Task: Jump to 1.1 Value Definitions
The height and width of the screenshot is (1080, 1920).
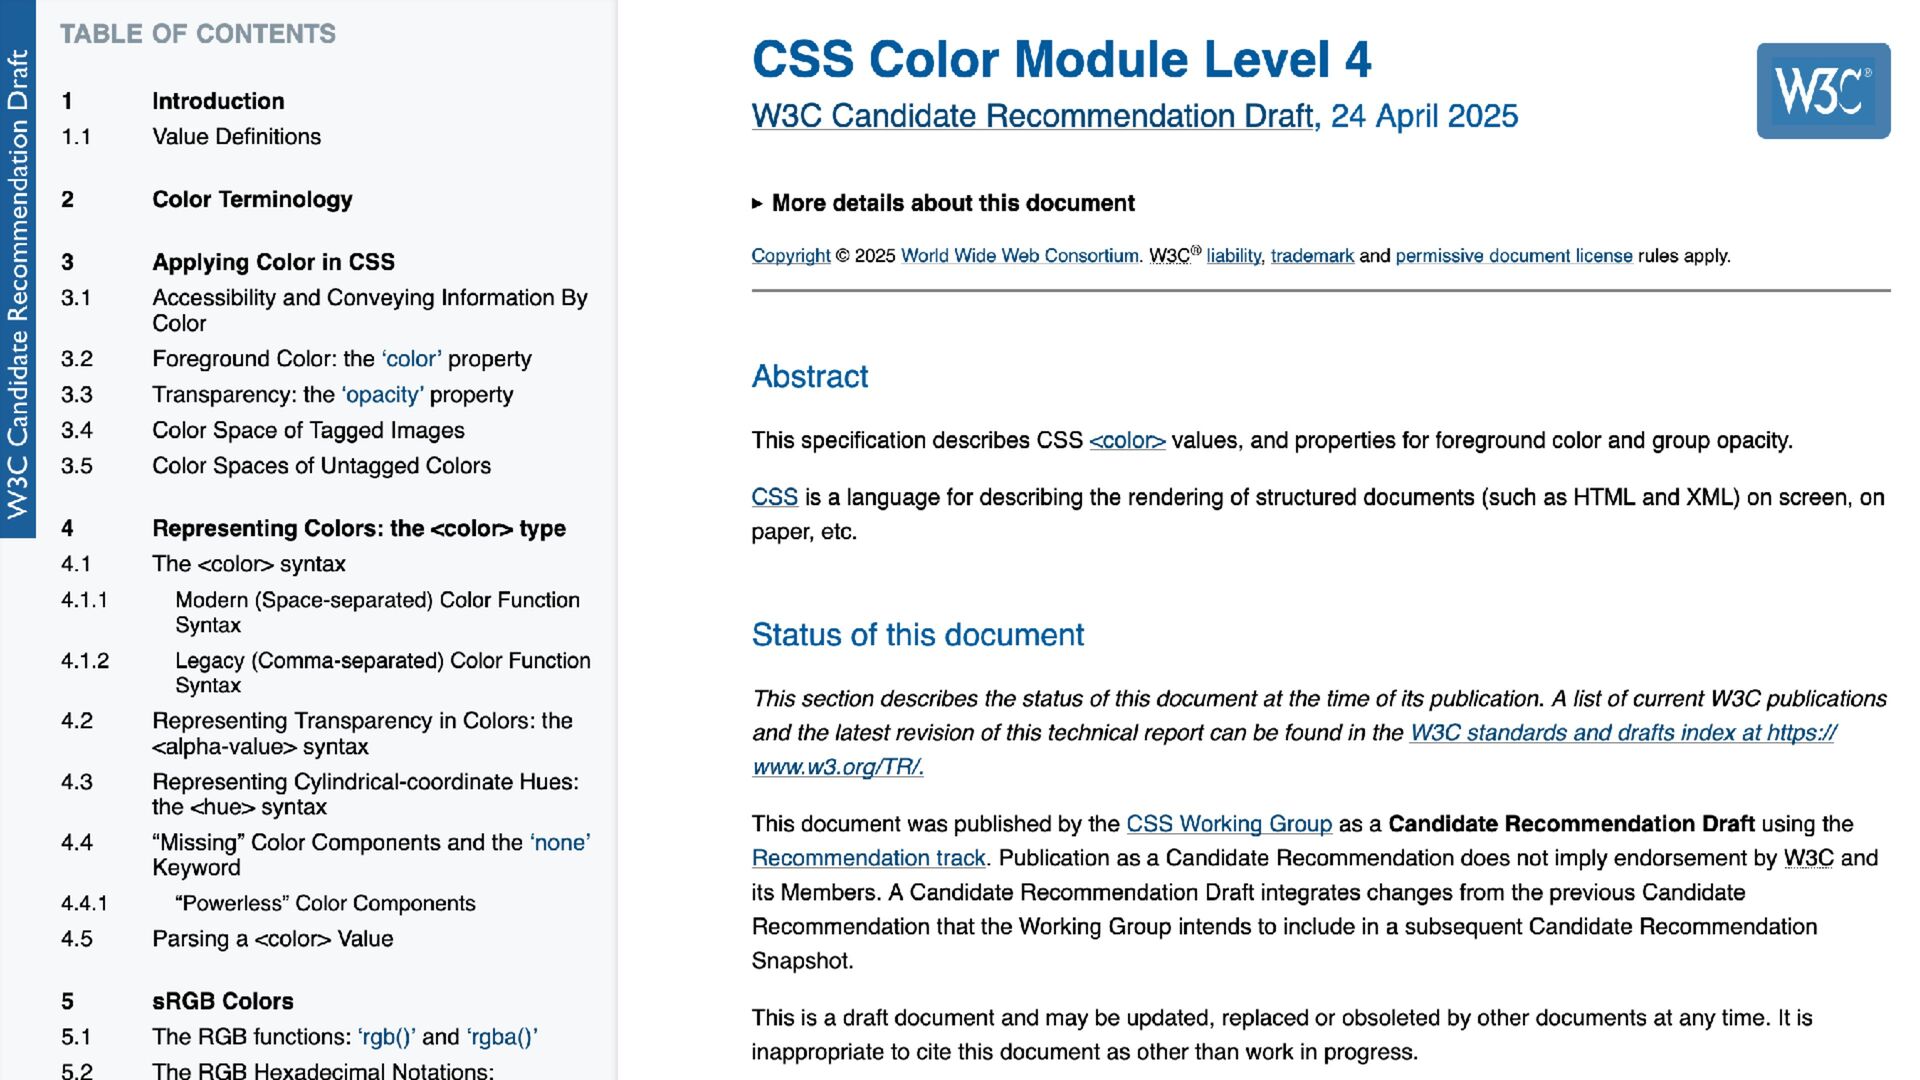Action: click(236, 137)
